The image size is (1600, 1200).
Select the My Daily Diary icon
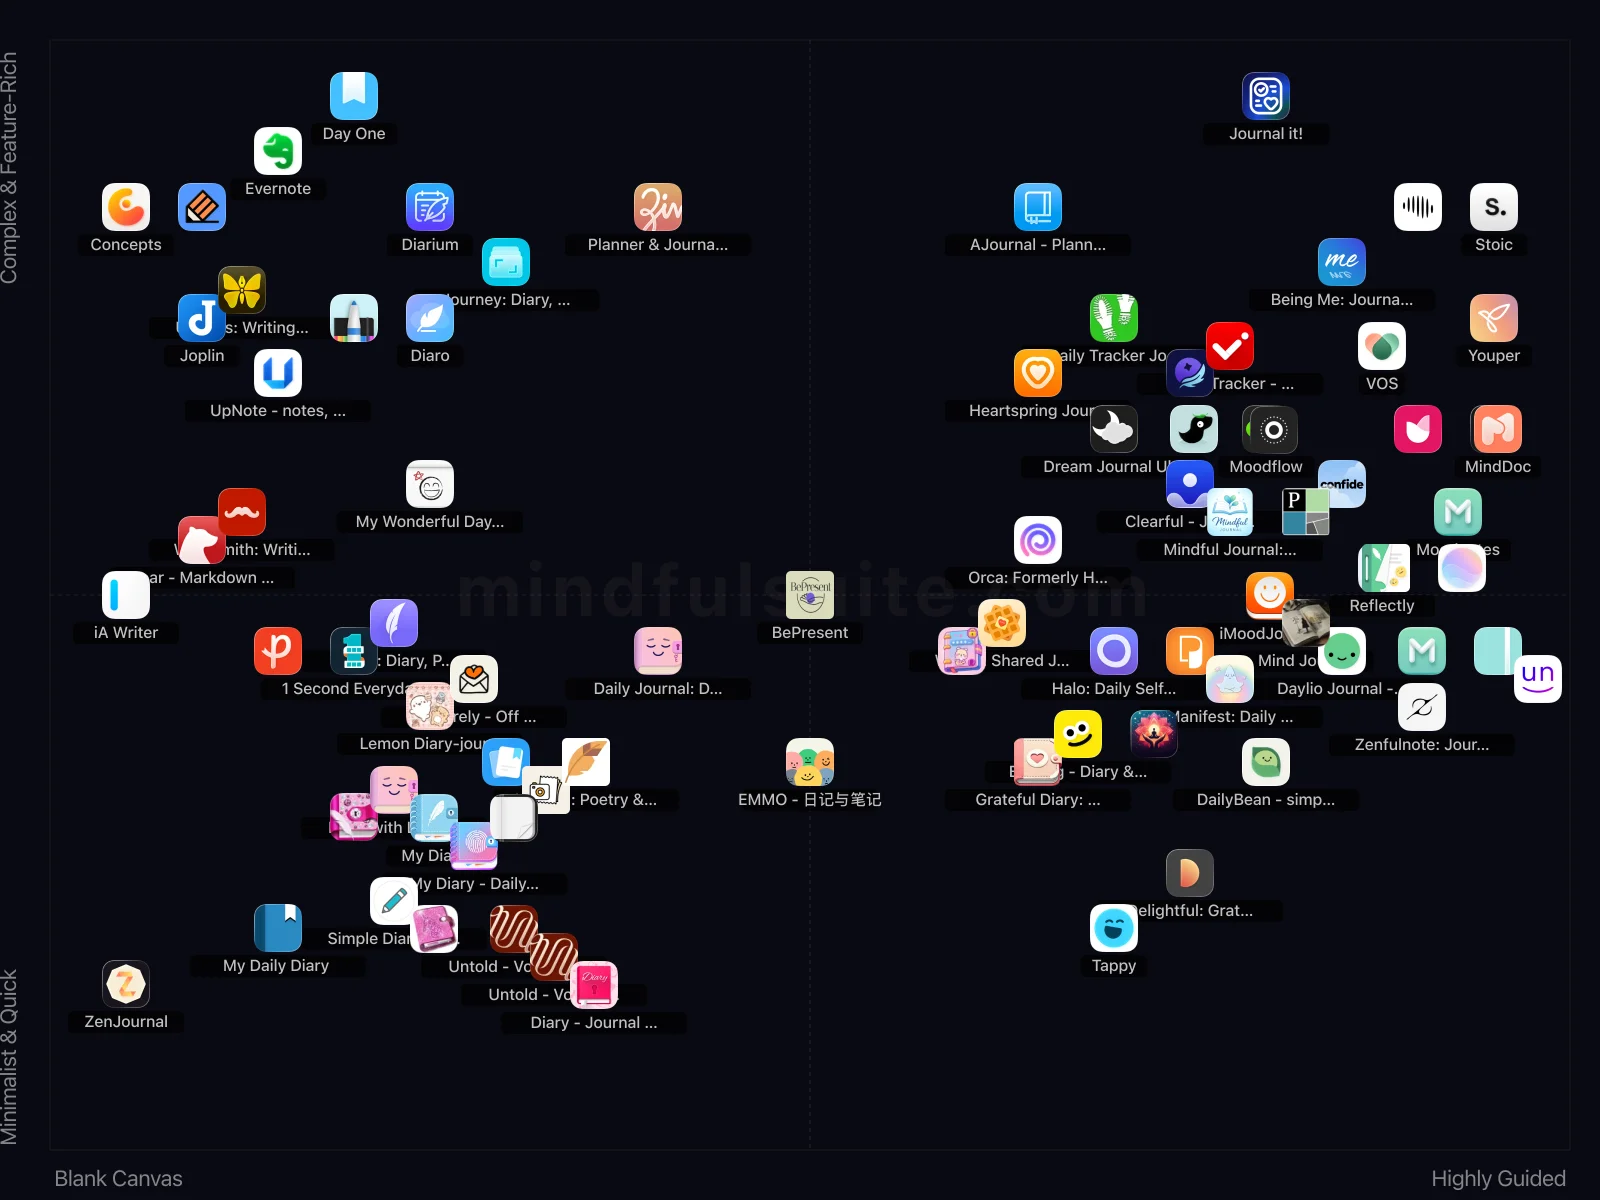(x=277, y=928)
